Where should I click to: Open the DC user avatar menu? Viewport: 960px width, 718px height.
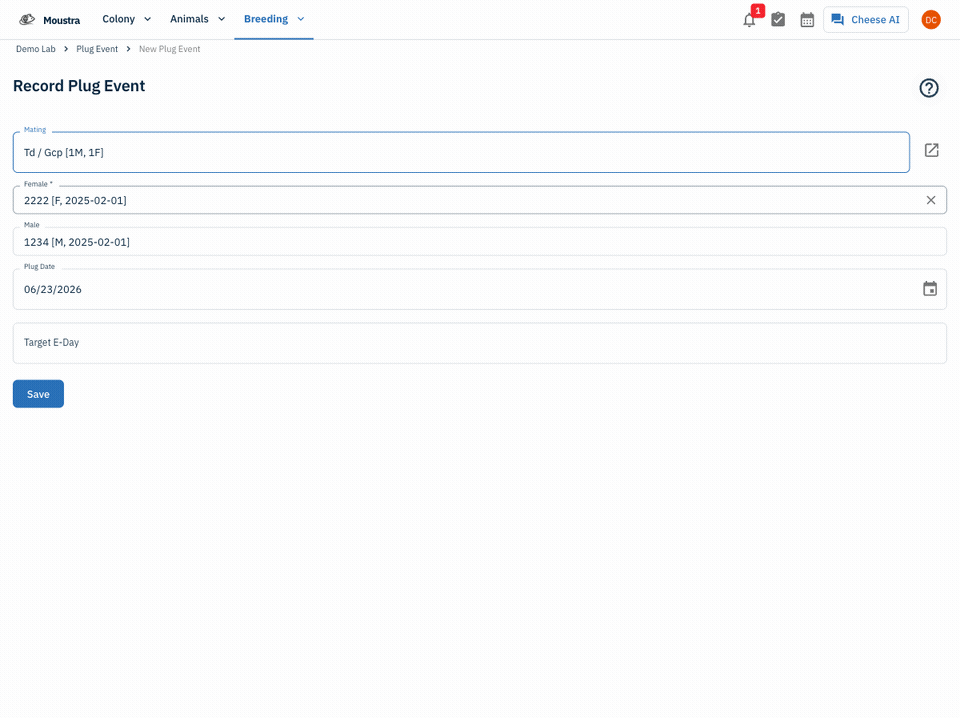(x=931, y=20)
